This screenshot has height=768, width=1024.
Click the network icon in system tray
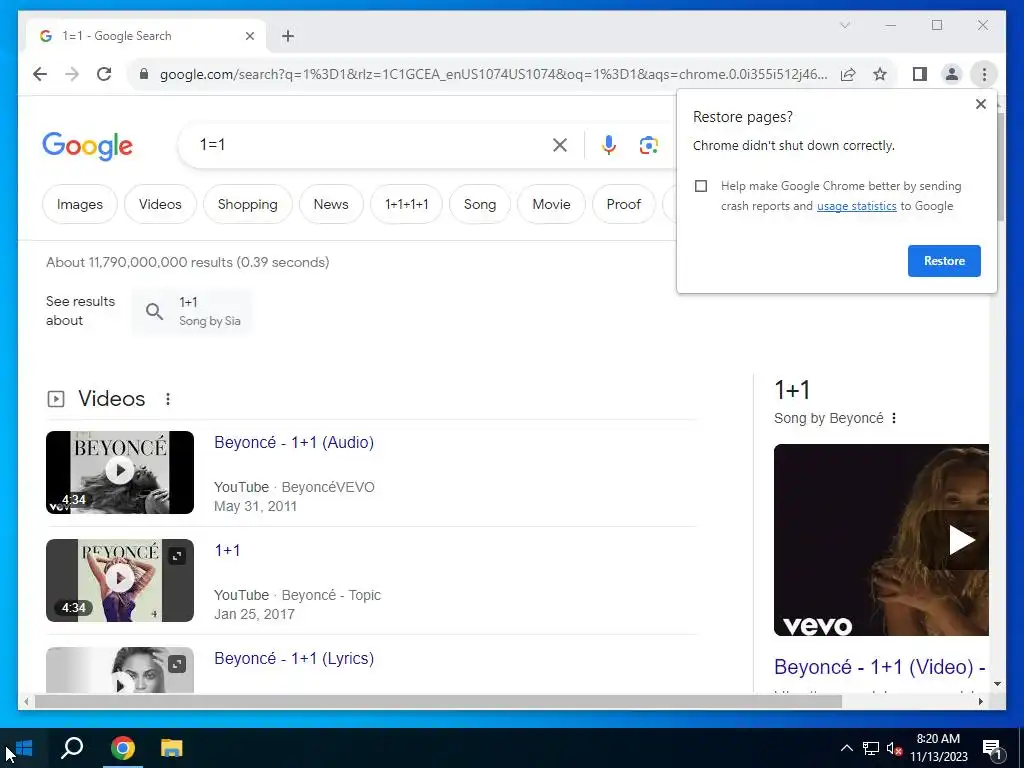[871, 748]
